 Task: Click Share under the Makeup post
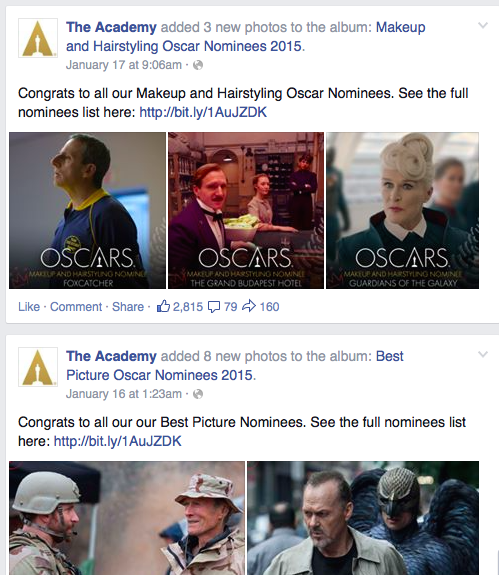(x=128, y=307)
